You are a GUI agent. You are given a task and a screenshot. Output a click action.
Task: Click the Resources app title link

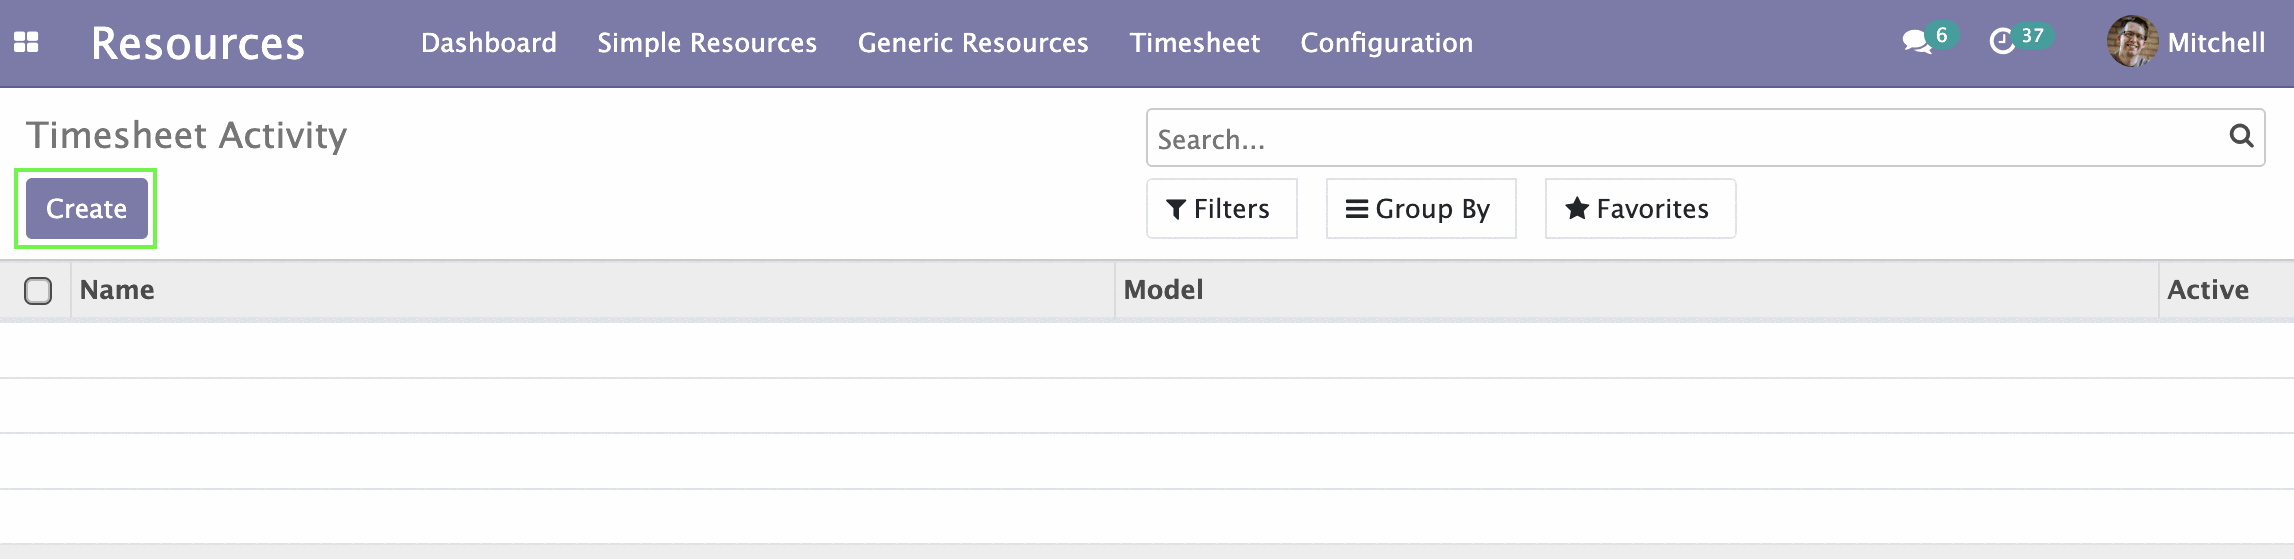(198, 43)
